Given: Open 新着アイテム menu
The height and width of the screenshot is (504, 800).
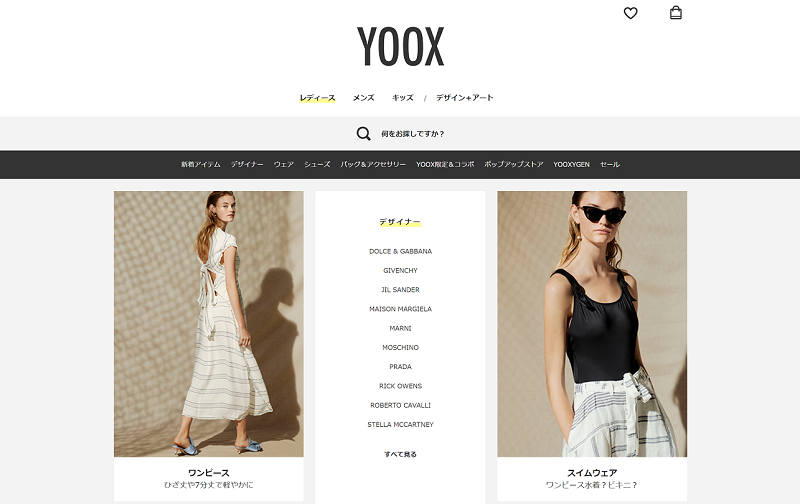Looking at the screenshot, I should click(201, 164).
